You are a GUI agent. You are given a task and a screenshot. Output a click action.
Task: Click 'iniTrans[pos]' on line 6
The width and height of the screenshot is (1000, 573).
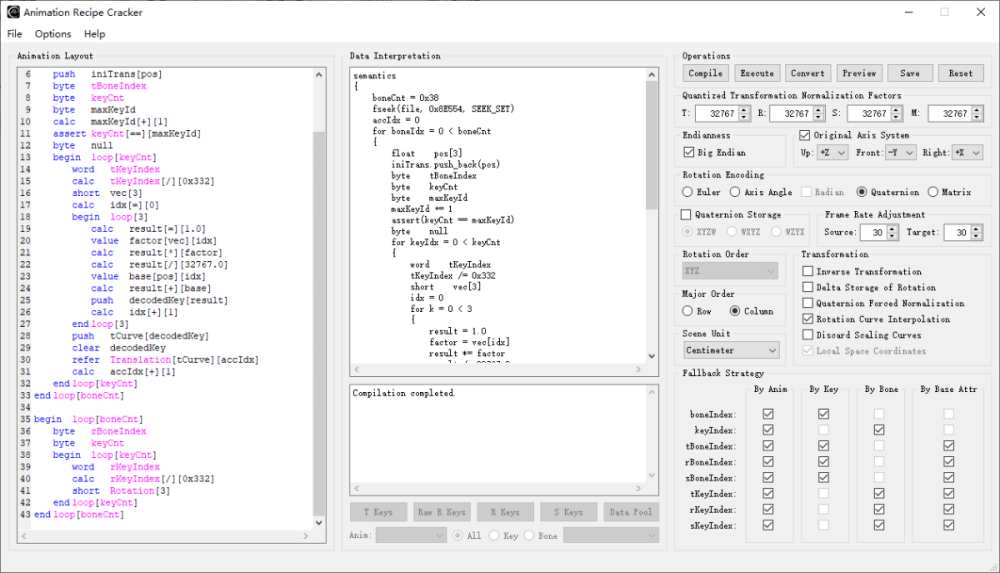click(x=126, y=74)
